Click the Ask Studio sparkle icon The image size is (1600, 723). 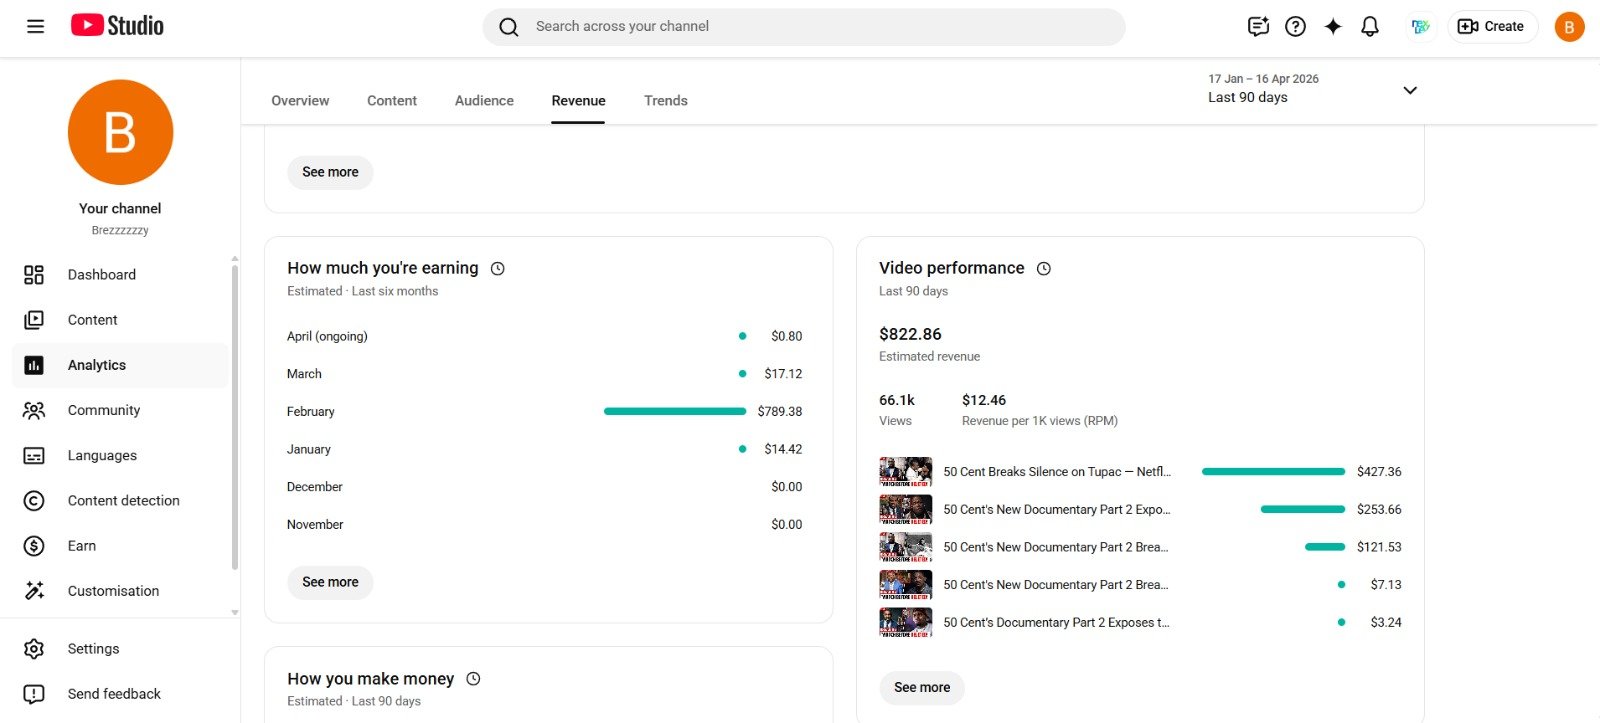tap(1333, 27)
